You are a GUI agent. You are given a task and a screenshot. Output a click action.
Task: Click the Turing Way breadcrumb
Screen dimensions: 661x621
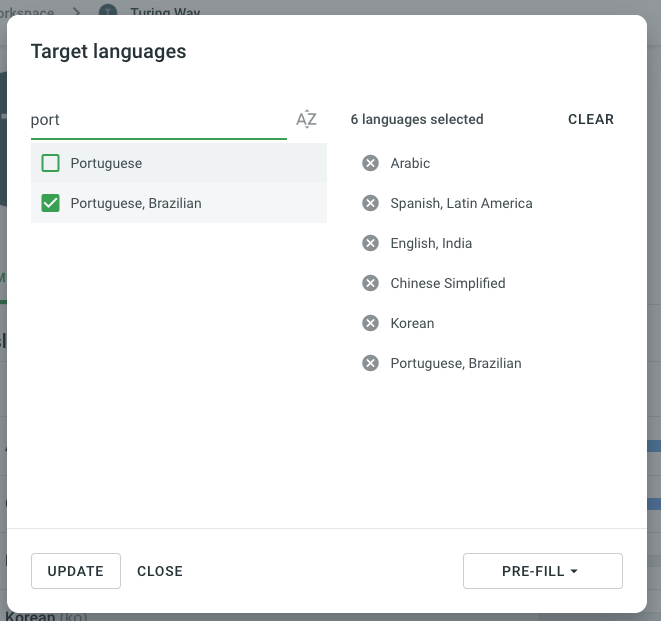pos(164,14)
